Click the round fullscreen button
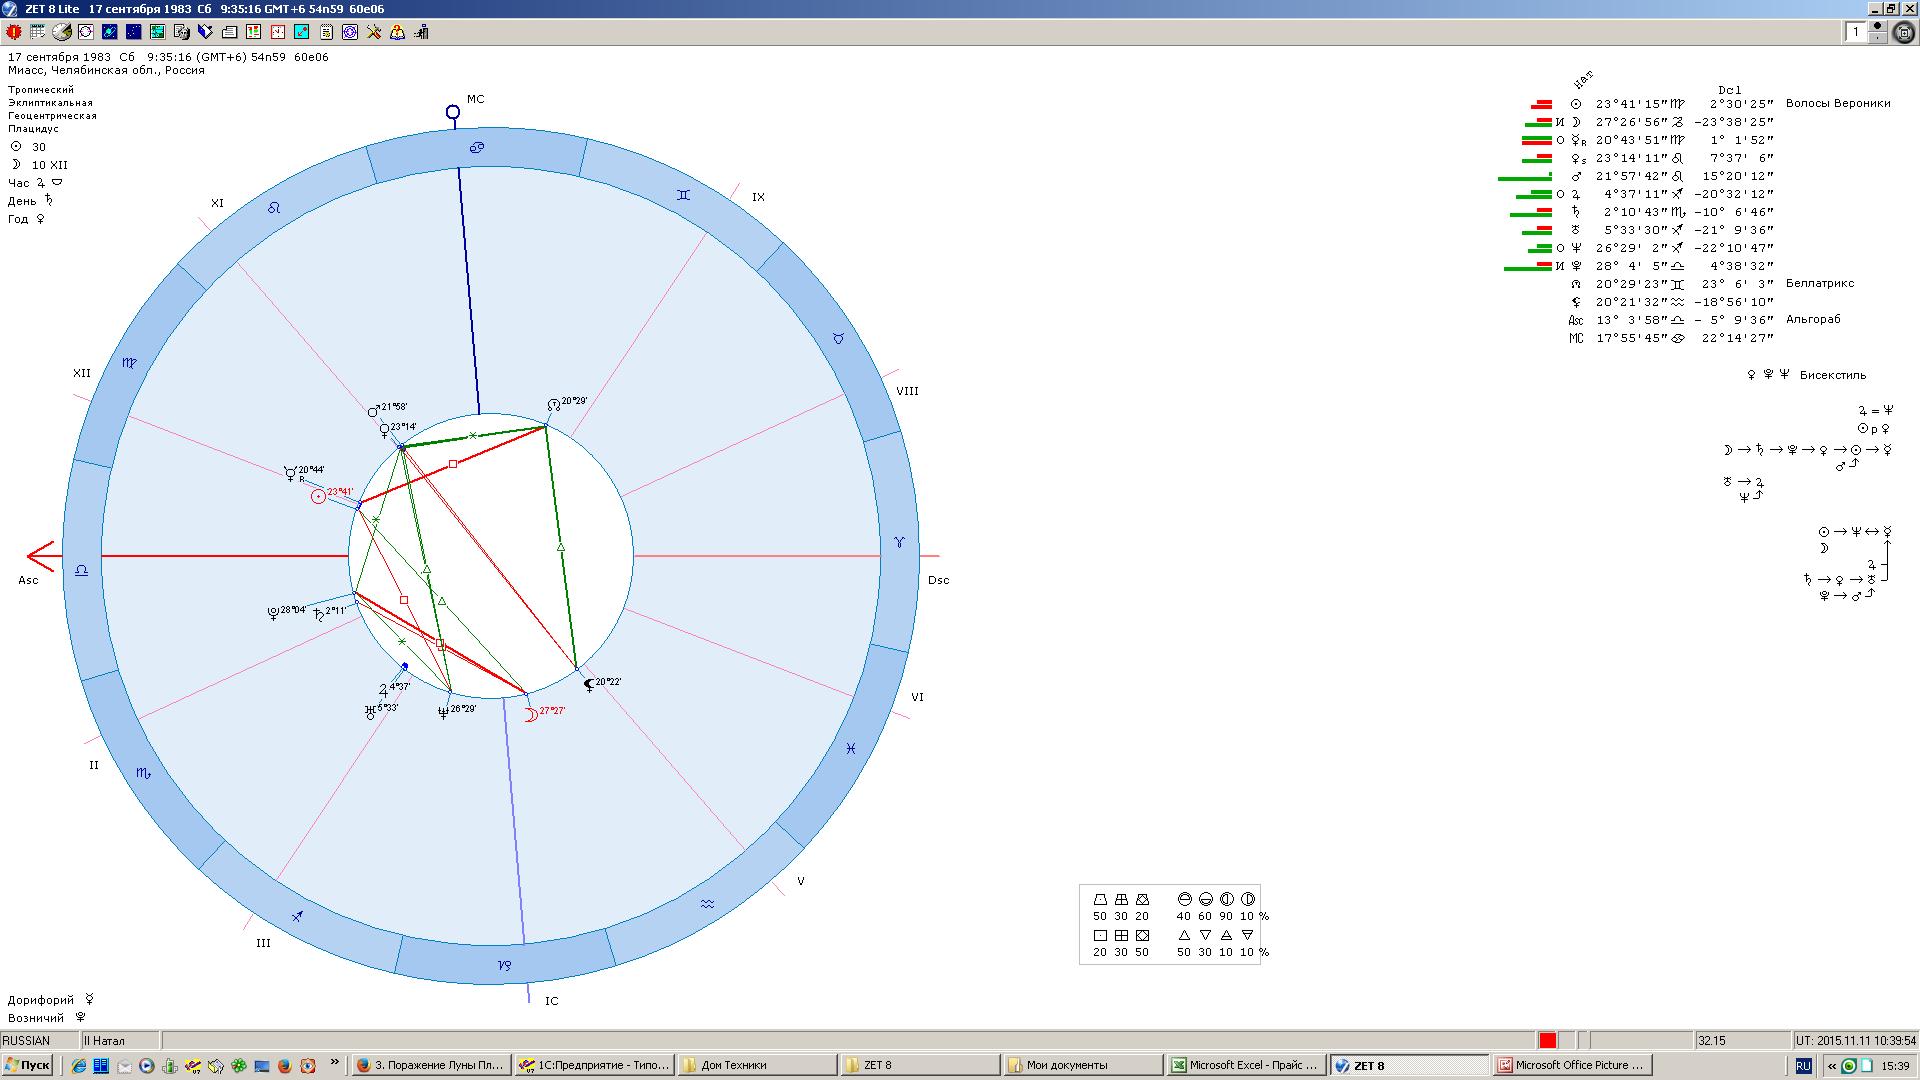The image size is (1920, 1080). pyautogui.click(x=1904, y=33)
